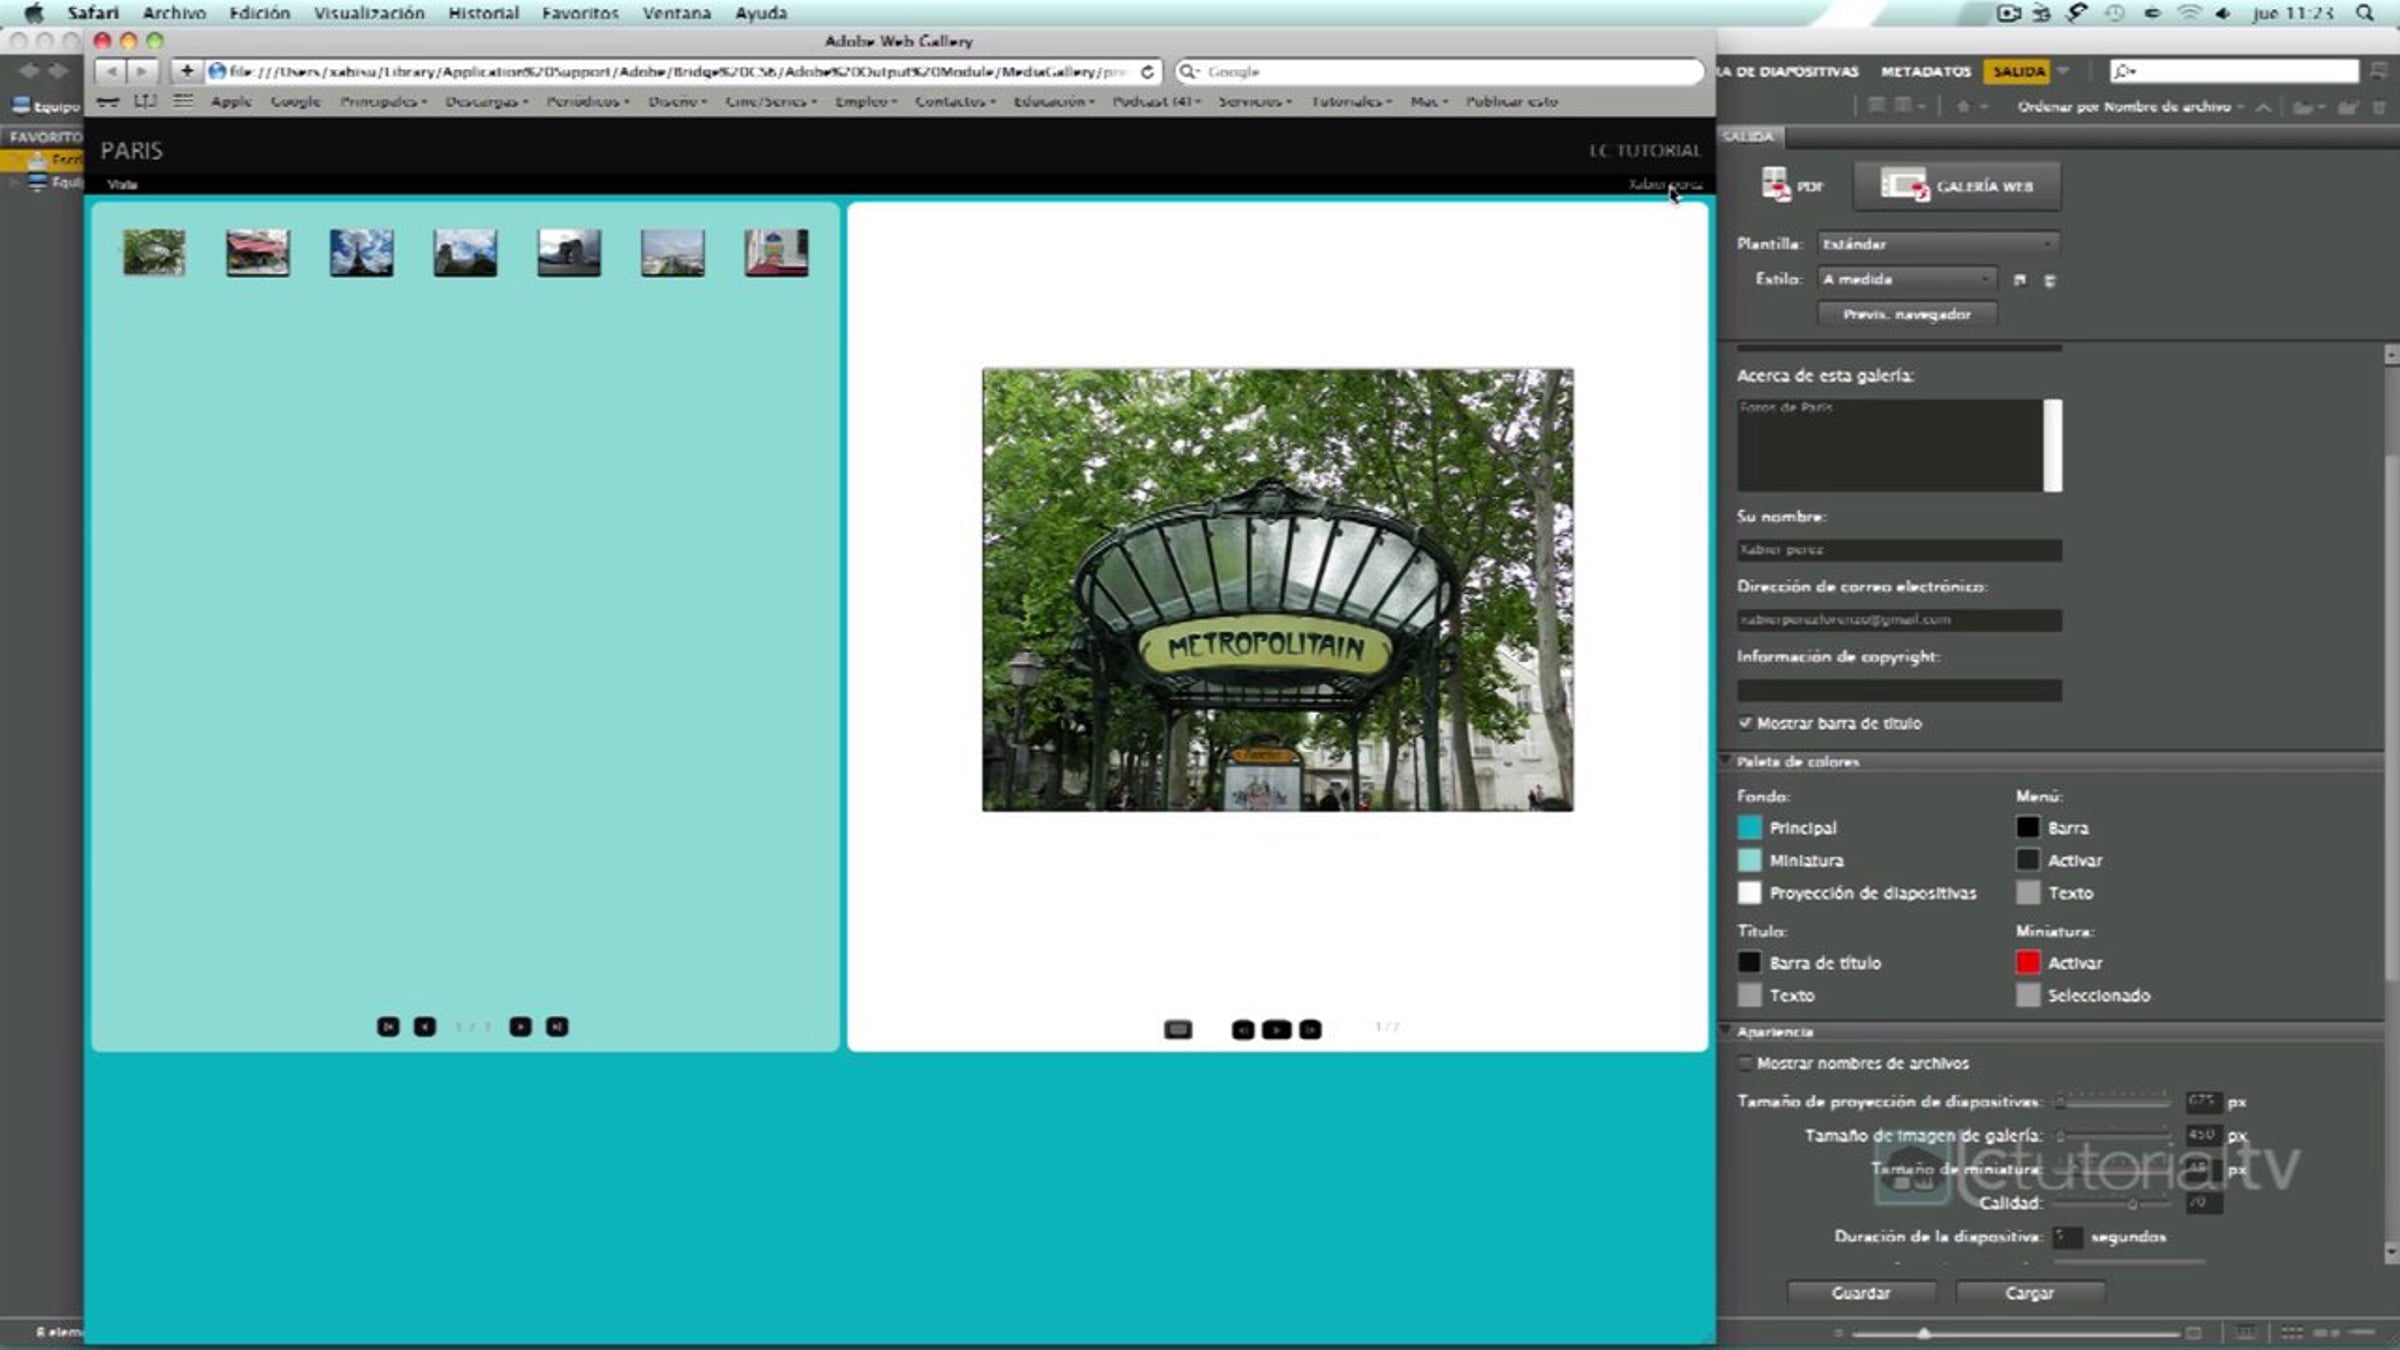Click the delete style trash icon
The image size is (2400, 1350).
[x=2050, y=280]
